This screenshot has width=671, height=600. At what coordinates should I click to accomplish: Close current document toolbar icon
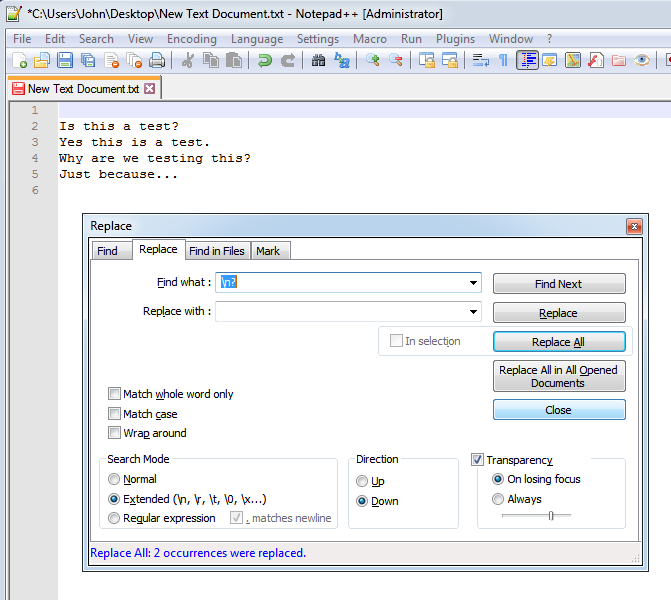point(112,60)
